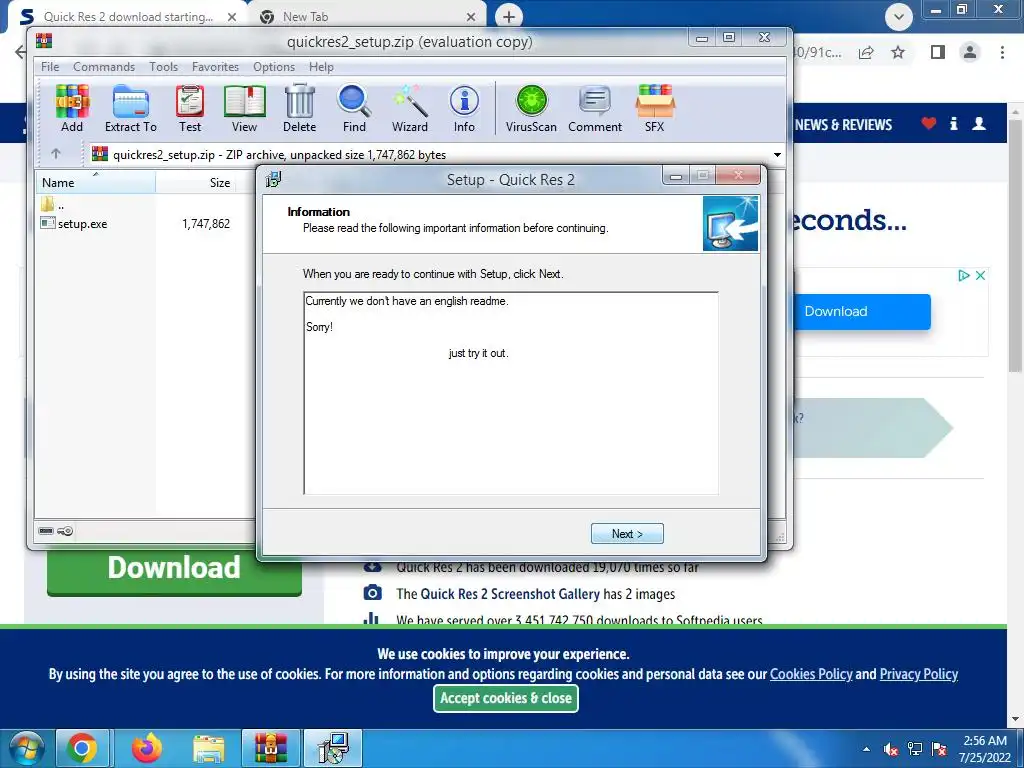Click the setup wizard icon in title bar

click(274, 178)
